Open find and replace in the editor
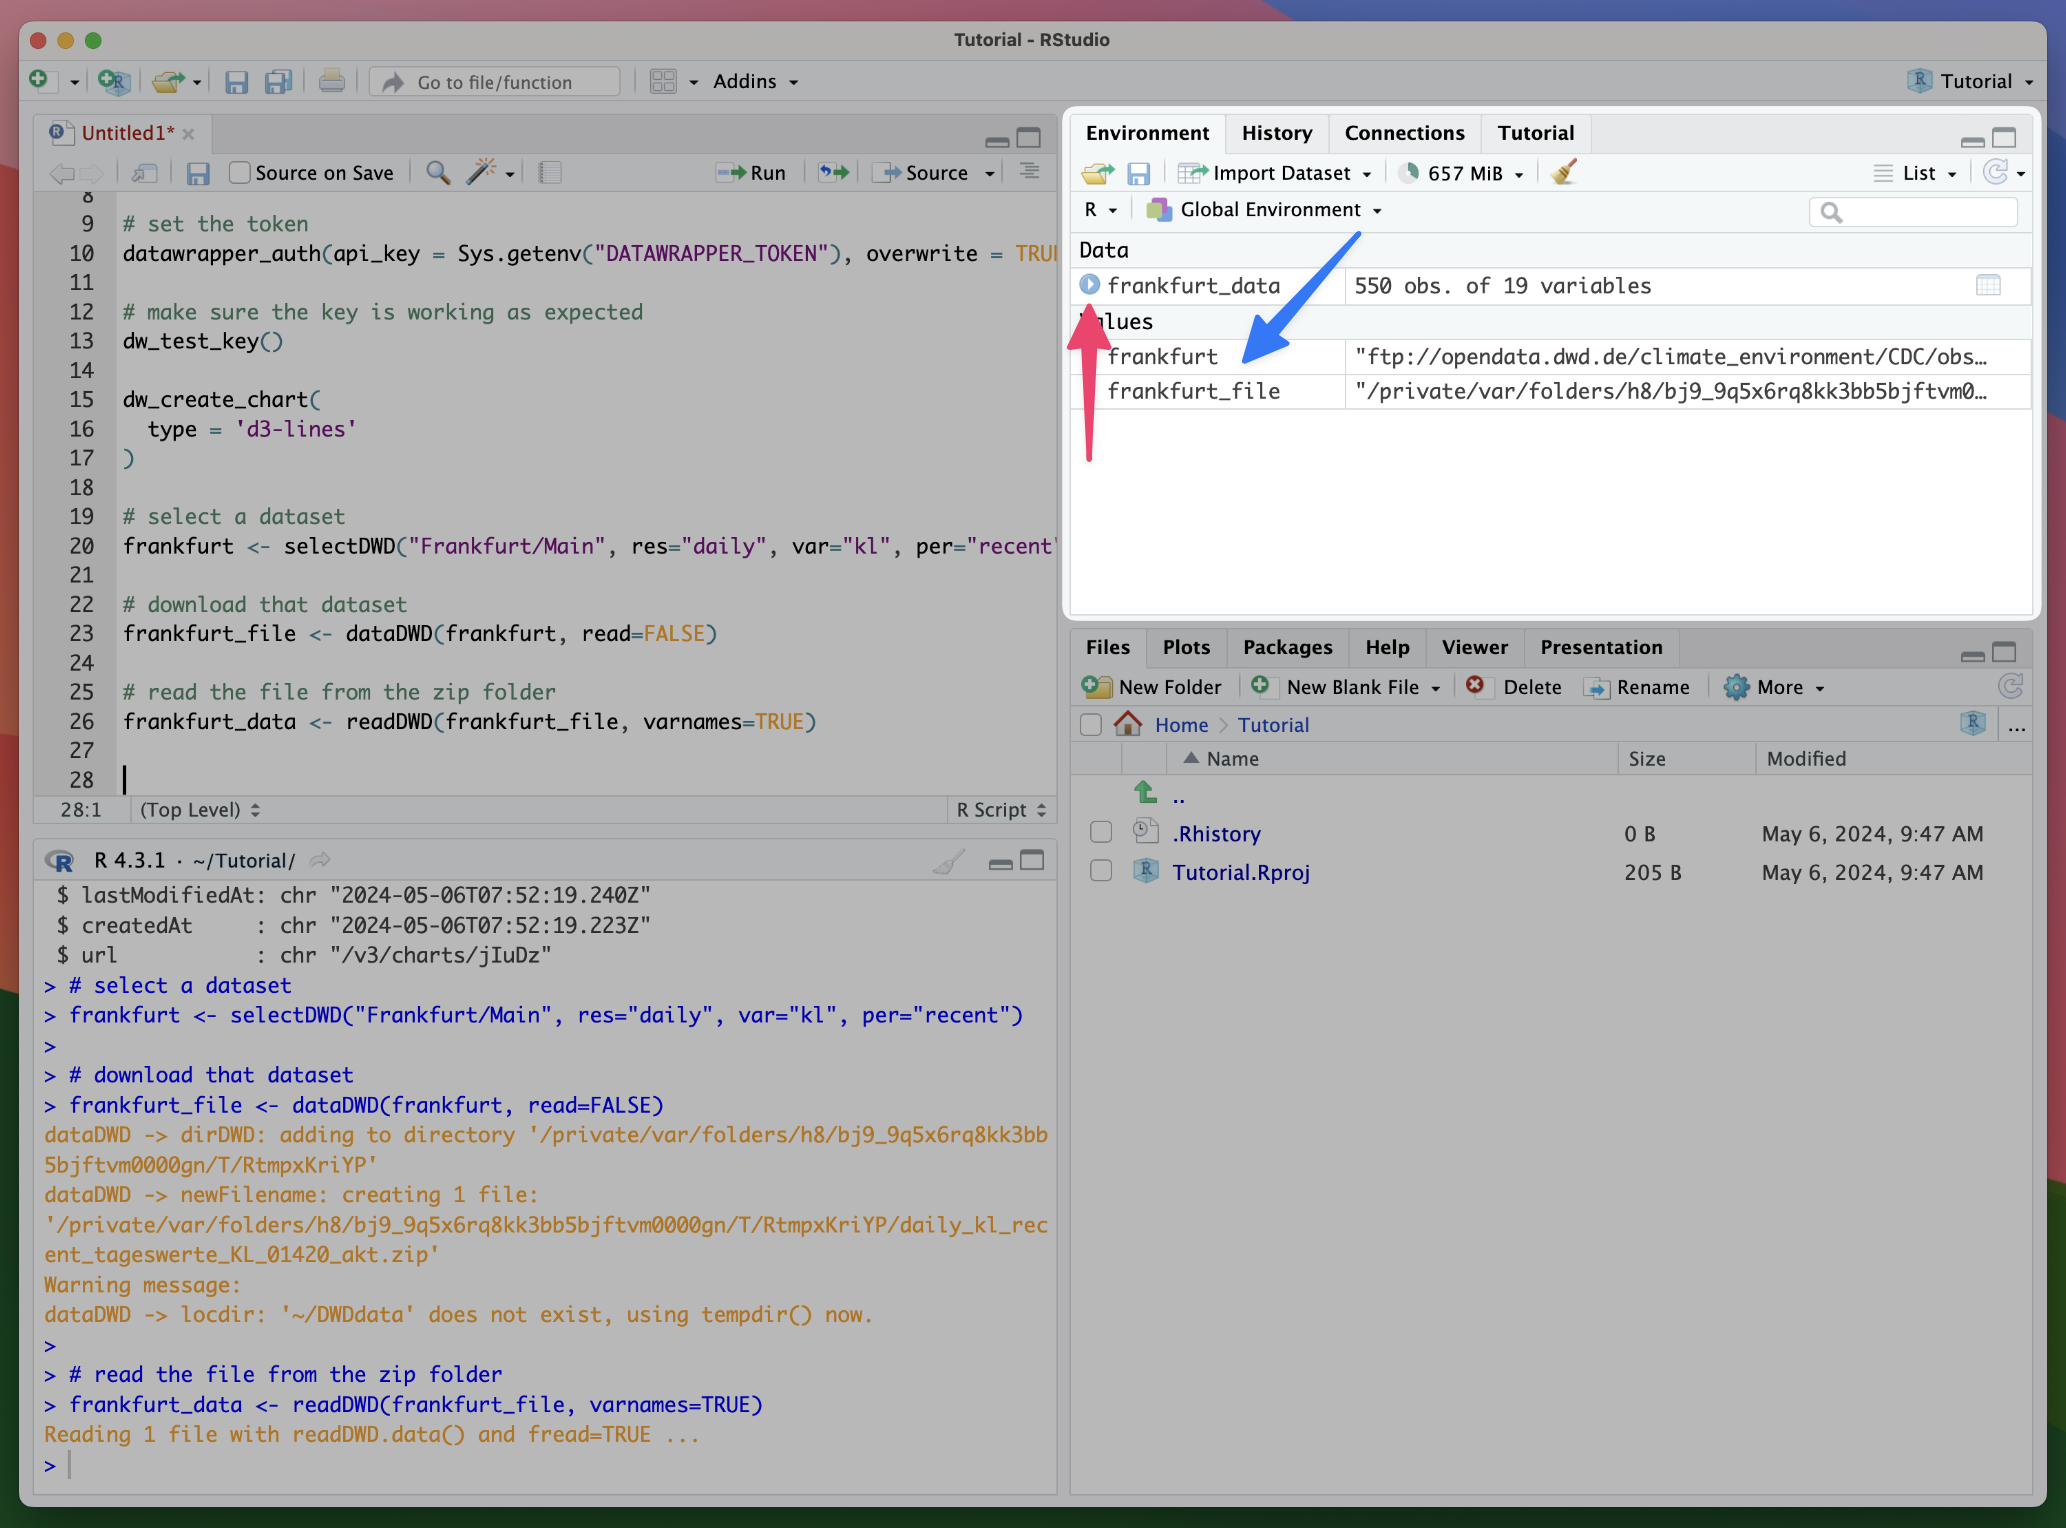The height and width of the screenshot is (1528, 2066). coord(437,172)
